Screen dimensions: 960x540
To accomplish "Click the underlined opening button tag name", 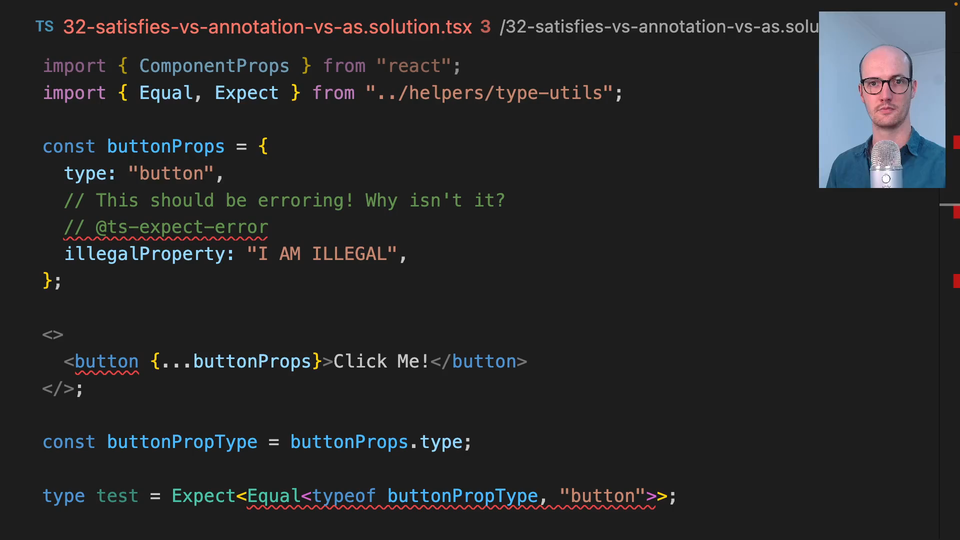I will click(x=107, y=362).
